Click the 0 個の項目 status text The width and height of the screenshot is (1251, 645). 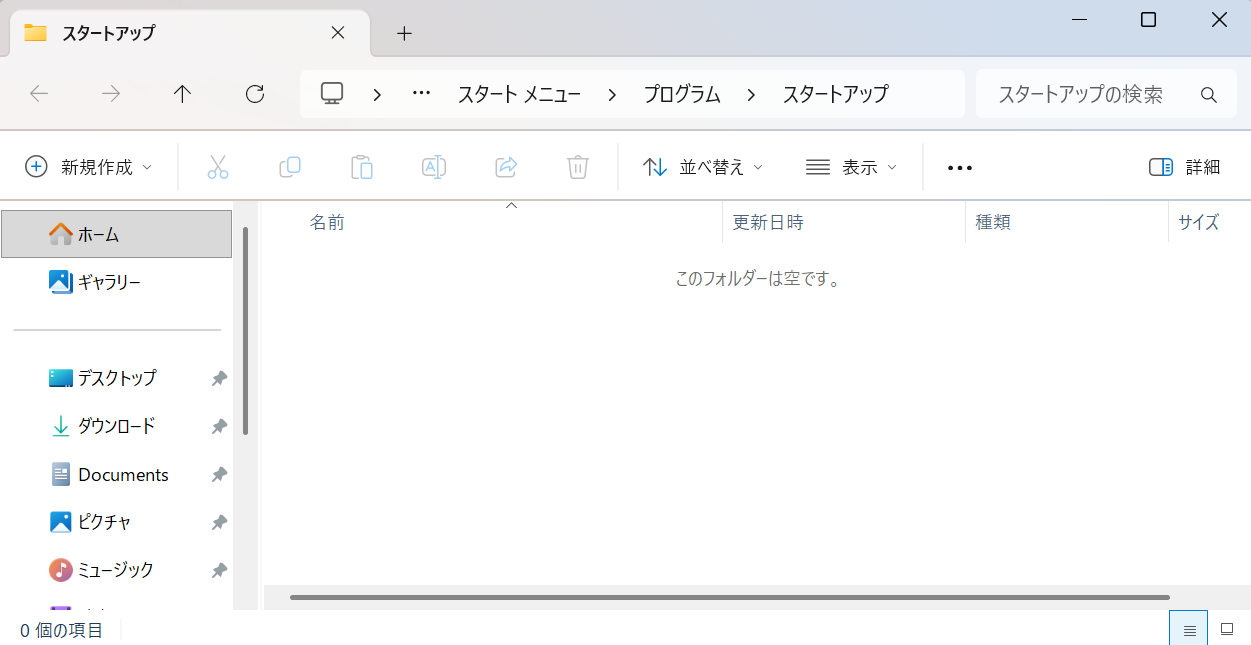[61, 630]
